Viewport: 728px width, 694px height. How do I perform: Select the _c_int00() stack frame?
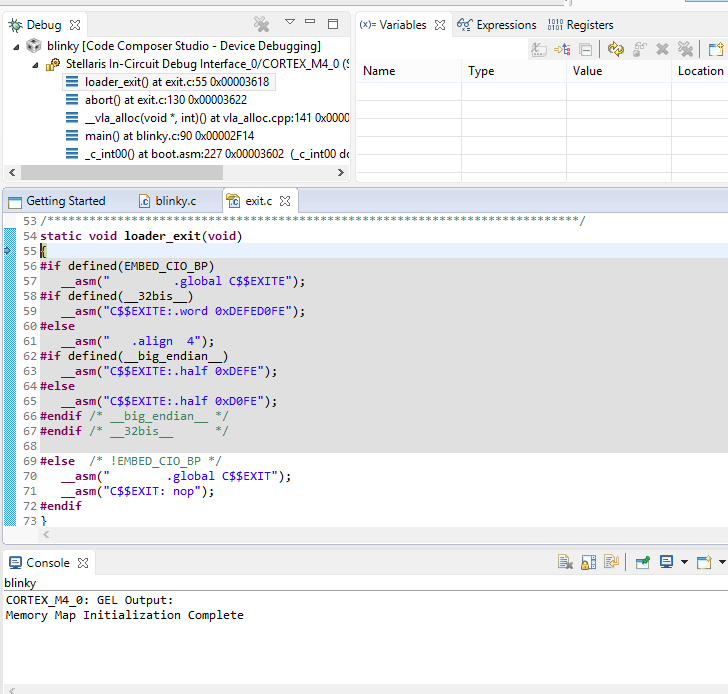pos(216,154)
